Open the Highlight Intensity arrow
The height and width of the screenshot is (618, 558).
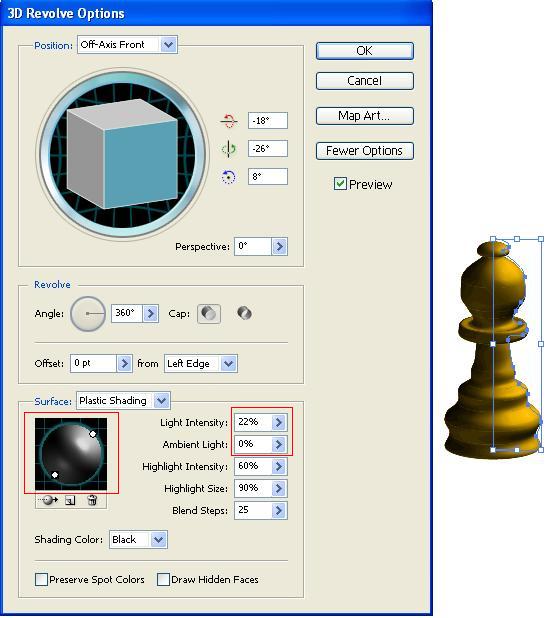[279, 466]
